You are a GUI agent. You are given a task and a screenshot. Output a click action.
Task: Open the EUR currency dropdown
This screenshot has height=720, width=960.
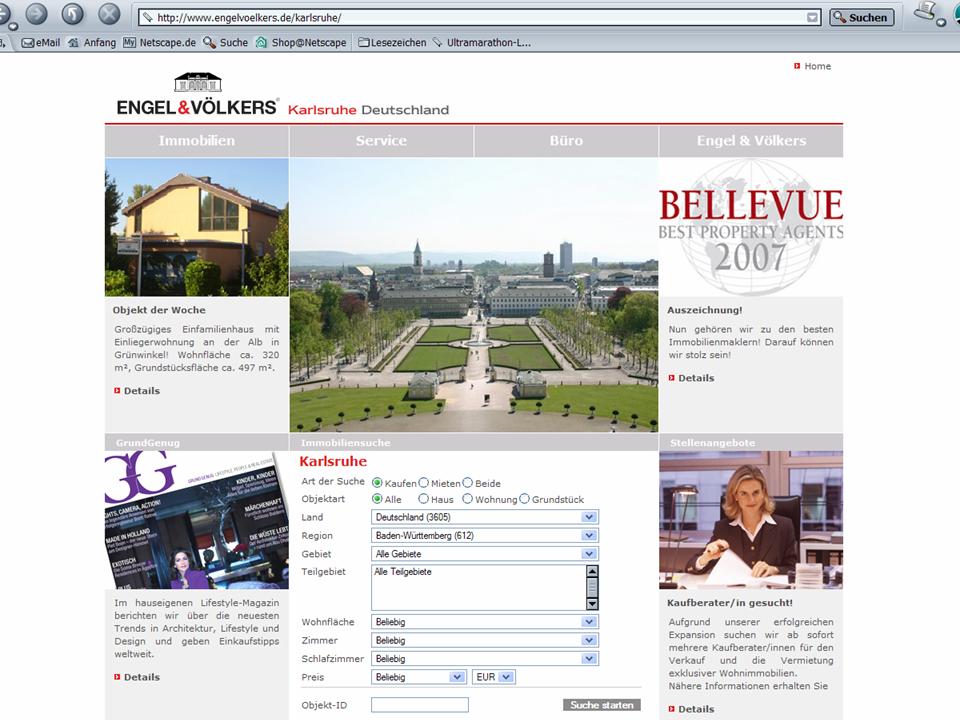coord(506,677)
